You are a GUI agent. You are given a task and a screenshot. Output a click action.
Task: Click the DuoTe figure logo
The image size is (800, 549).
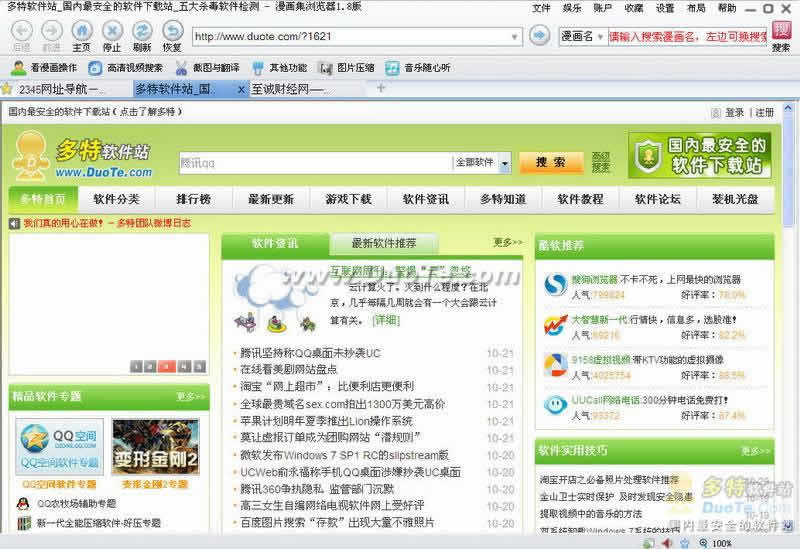[x=32, y=156]
